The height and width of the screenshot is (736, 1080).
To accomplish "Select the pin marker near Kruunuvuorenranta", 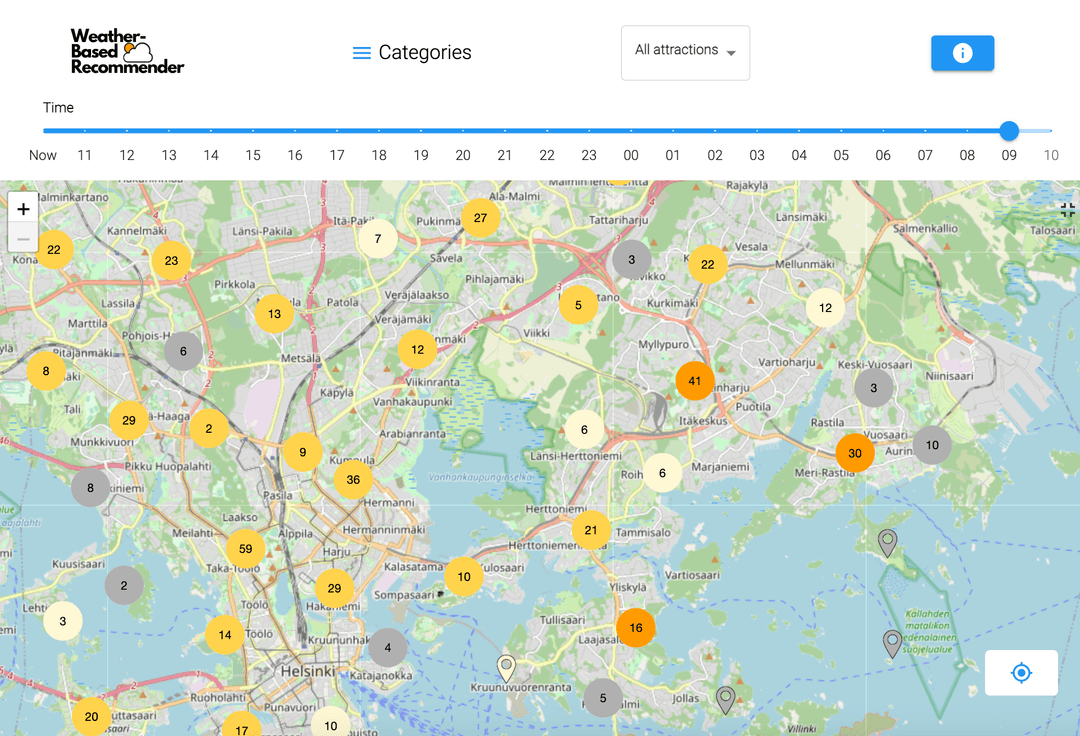I will (507, 667).
